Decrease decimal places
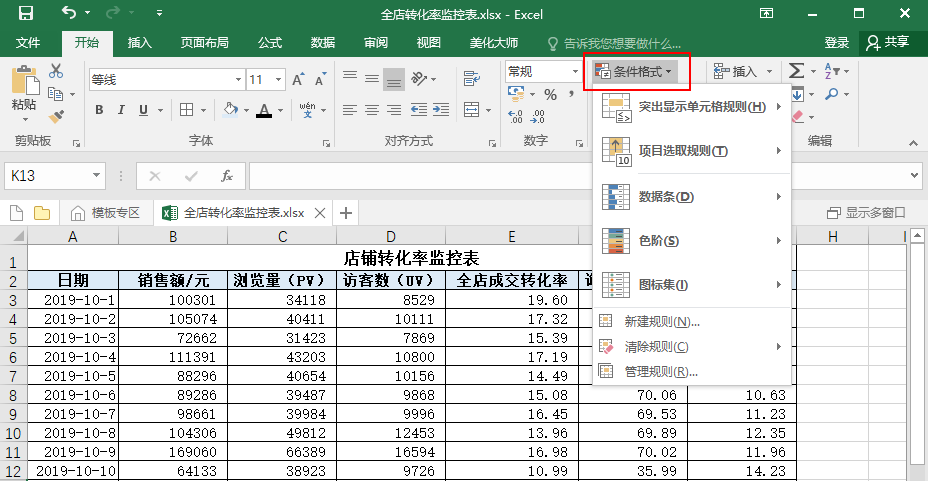 537,117
